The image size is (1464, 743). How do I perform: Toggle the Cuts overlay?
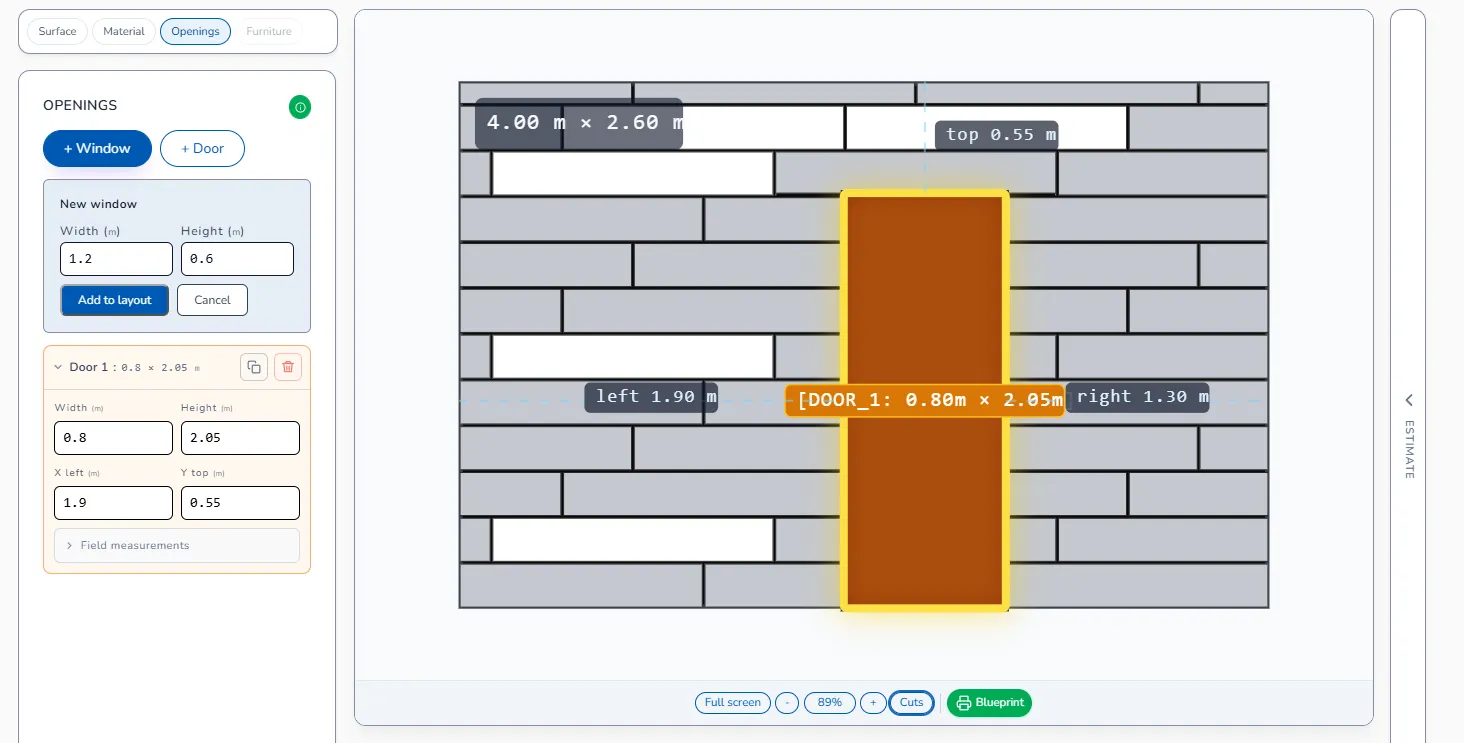coord(911,703)
